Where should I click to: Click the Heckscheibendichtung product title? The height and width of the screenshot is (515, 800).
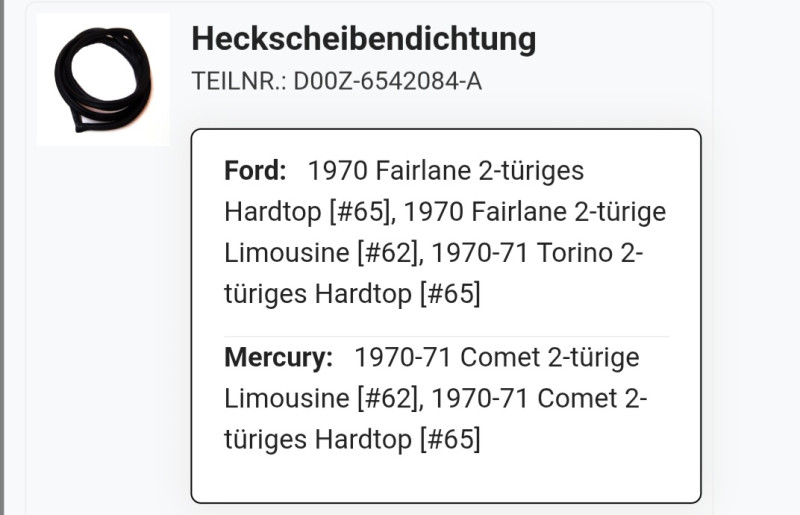[x=363, y=39]
